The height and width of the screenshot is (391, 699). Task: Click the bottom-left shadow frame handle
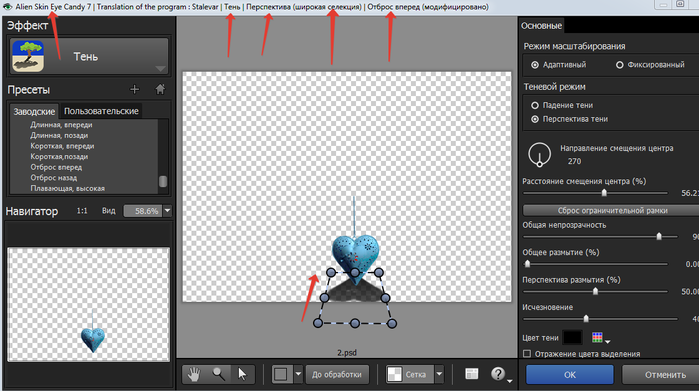(318, 323)
